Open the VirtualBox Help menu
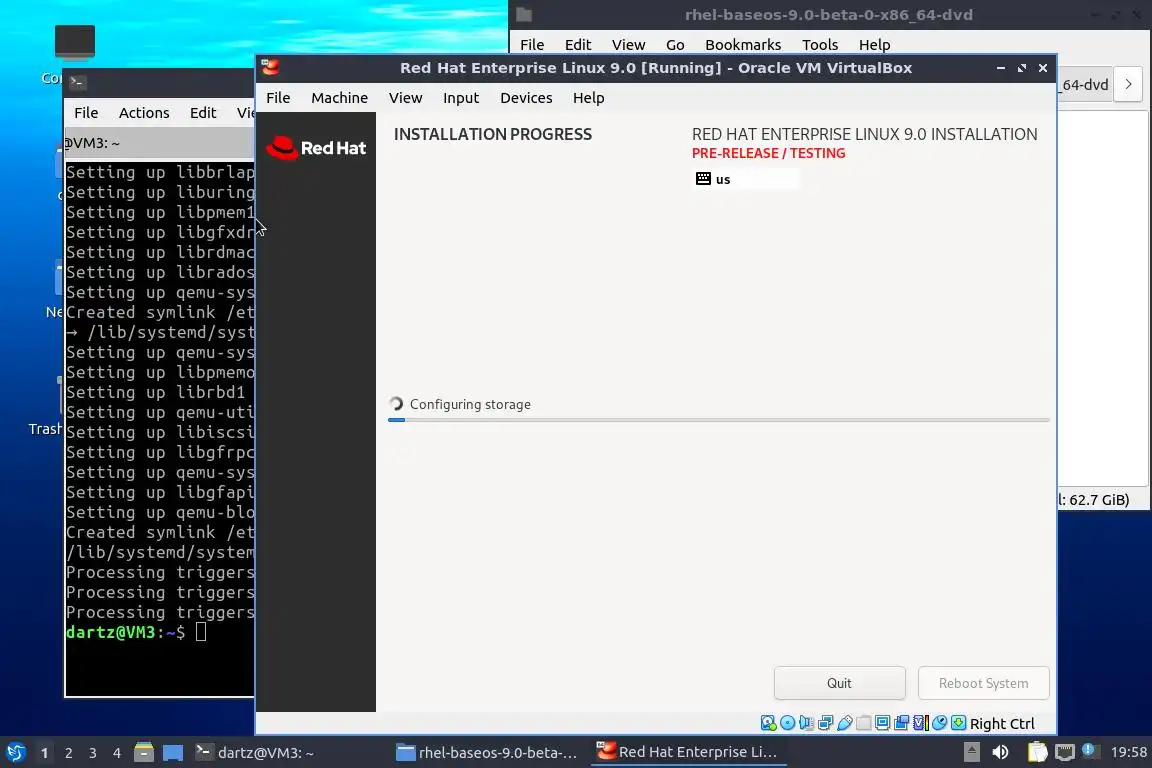Image resolution: width=1152 pixels, height=768 pixels. click(588, 98)
